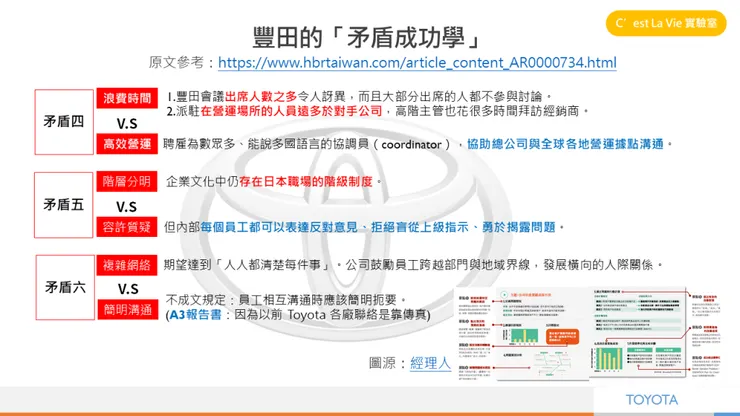Viewport: 740px width, 416px height.
Task: Click the C'est La Vie 實驗室 badge
Action: 666,23
